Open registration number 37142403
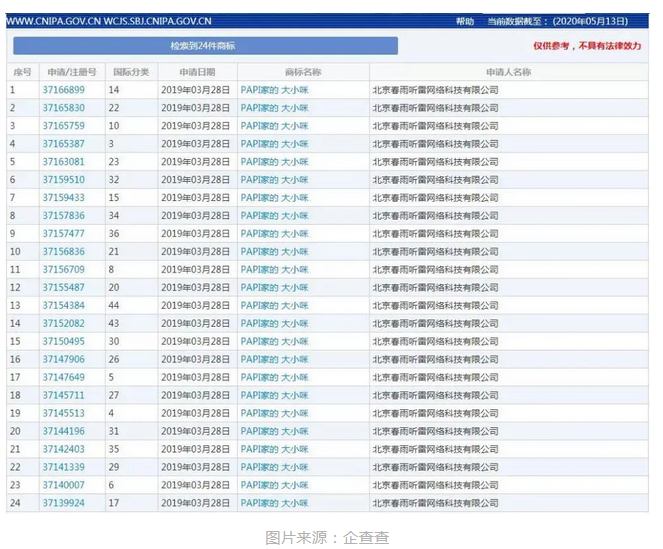663x549 pixels. click(63, 449)
